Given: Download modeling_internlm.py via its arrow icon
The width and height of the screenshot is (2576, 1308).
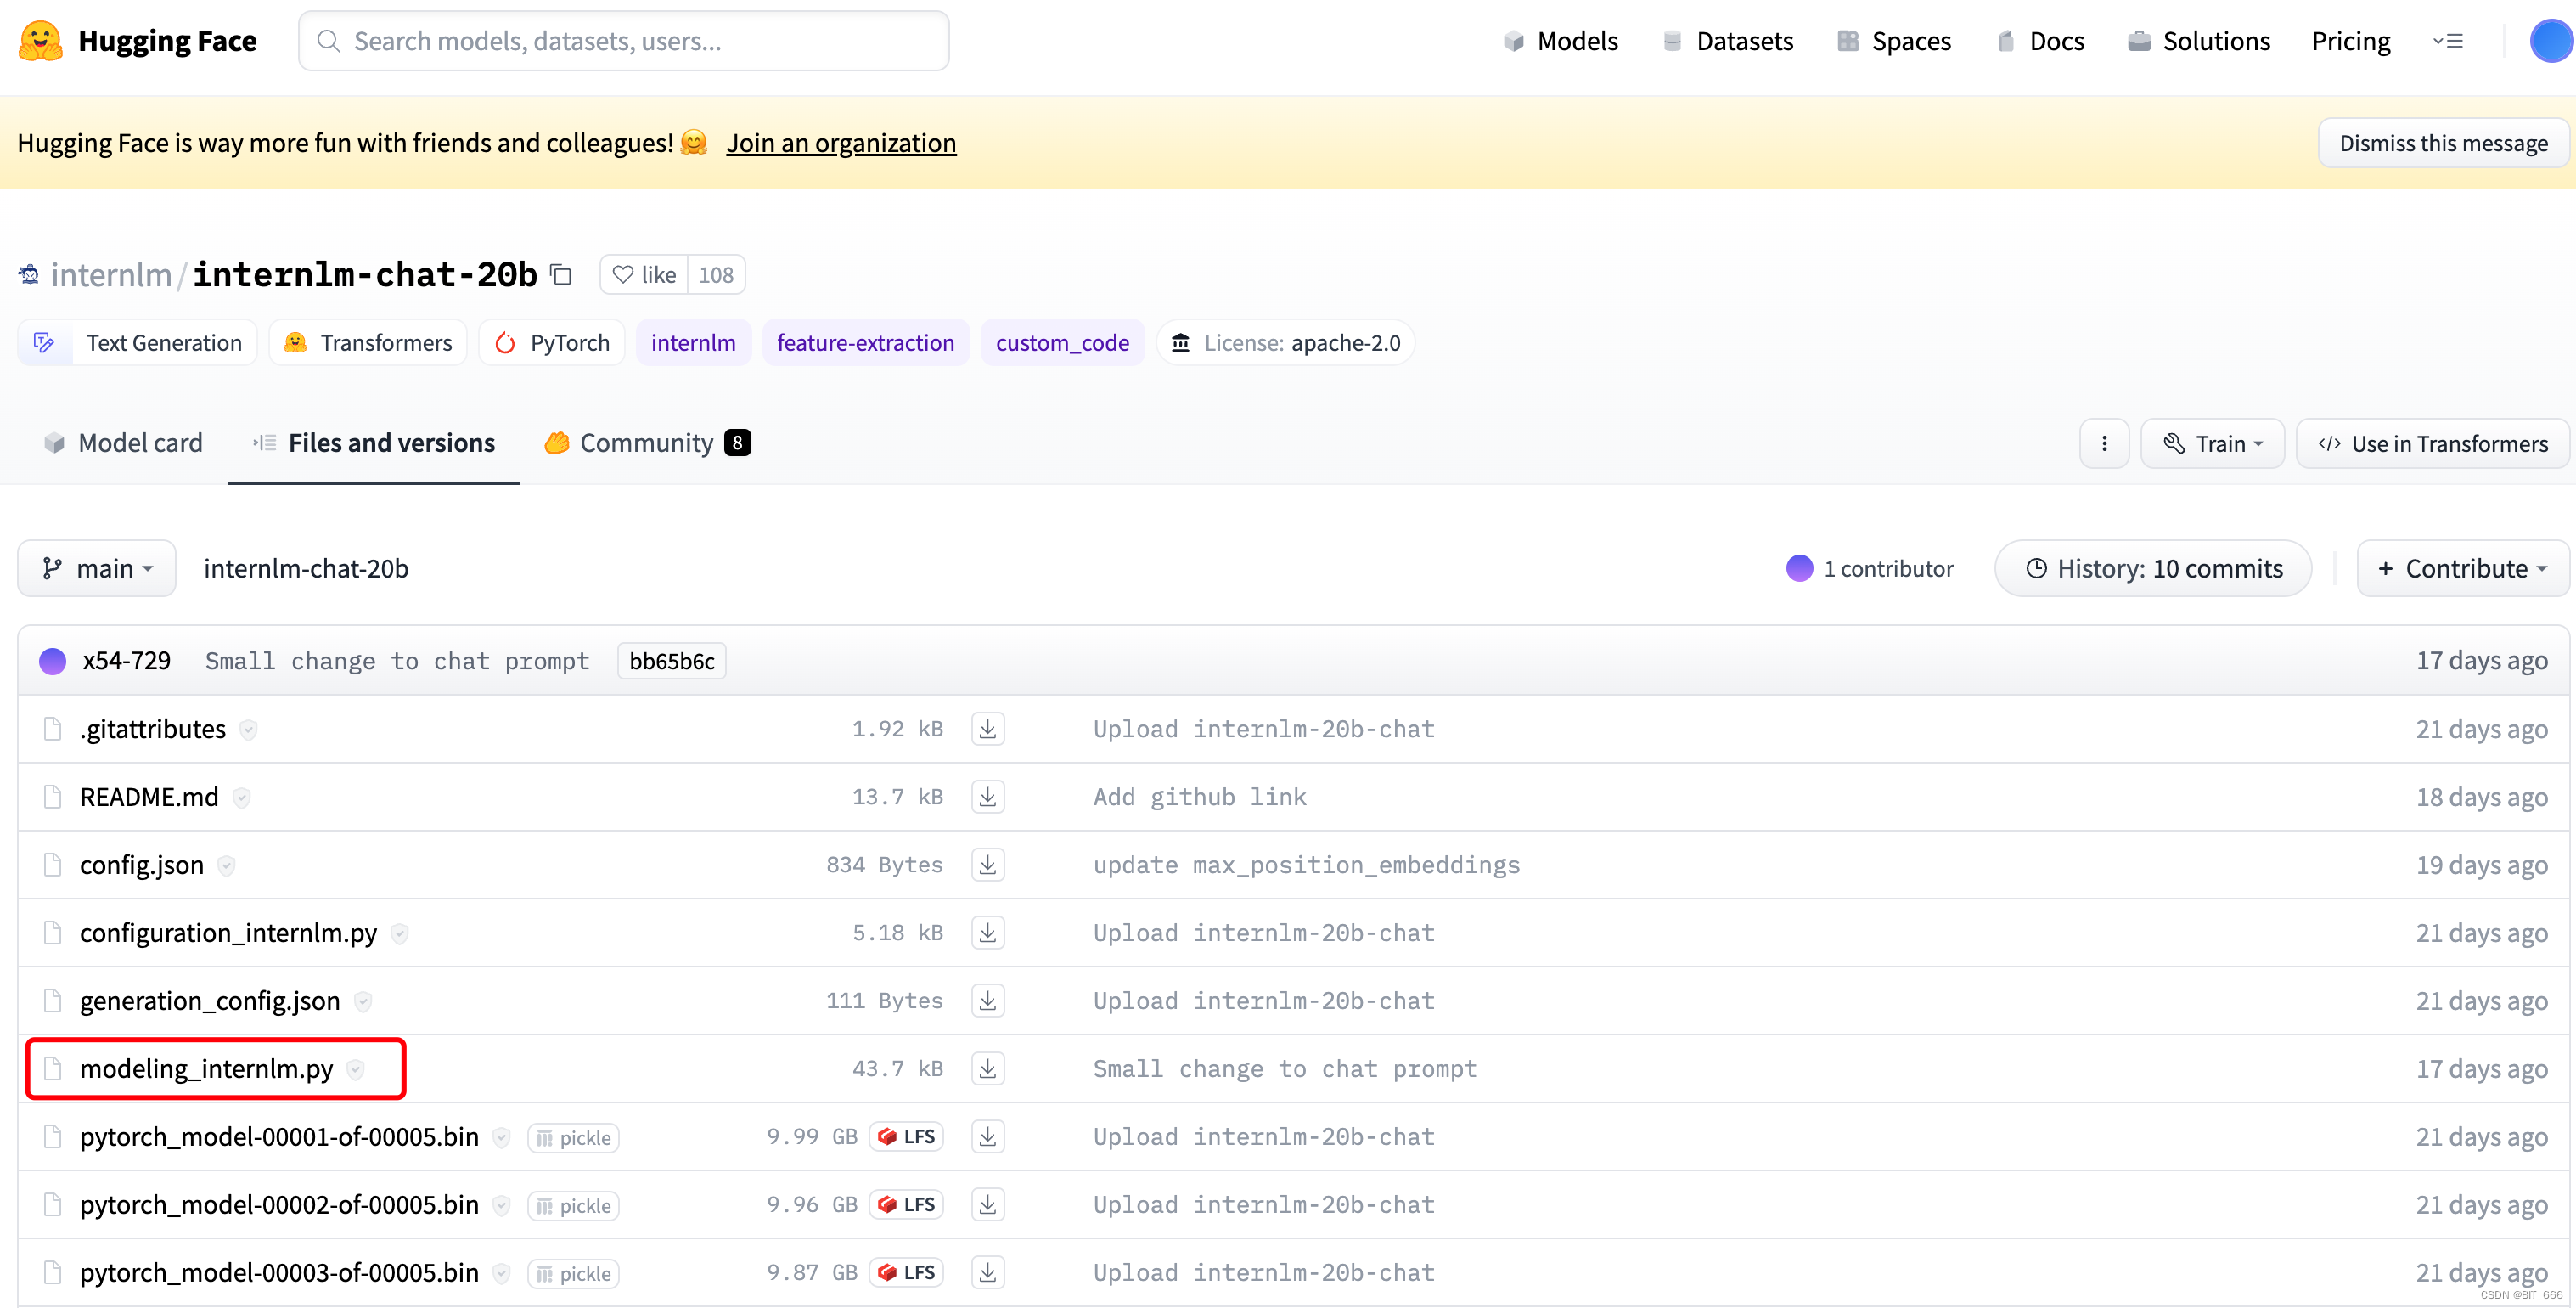Looking at the screenshot, I should click(987, 1069).
